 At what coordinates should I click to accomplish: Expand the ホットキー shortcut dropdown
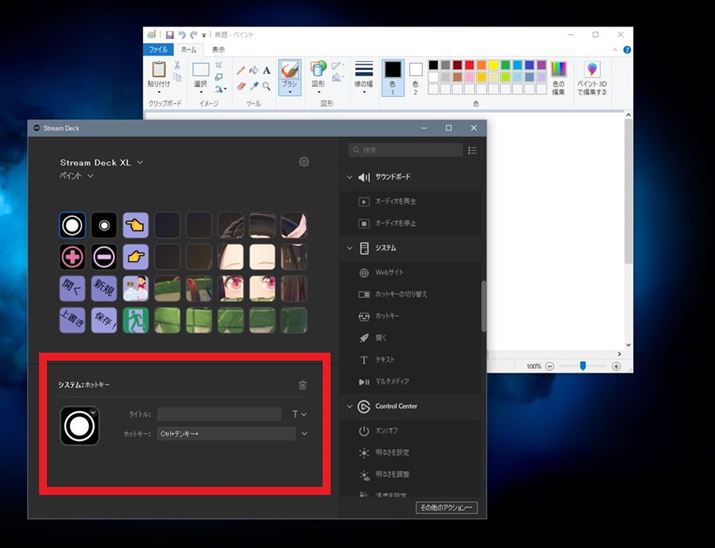click(303, 434)
